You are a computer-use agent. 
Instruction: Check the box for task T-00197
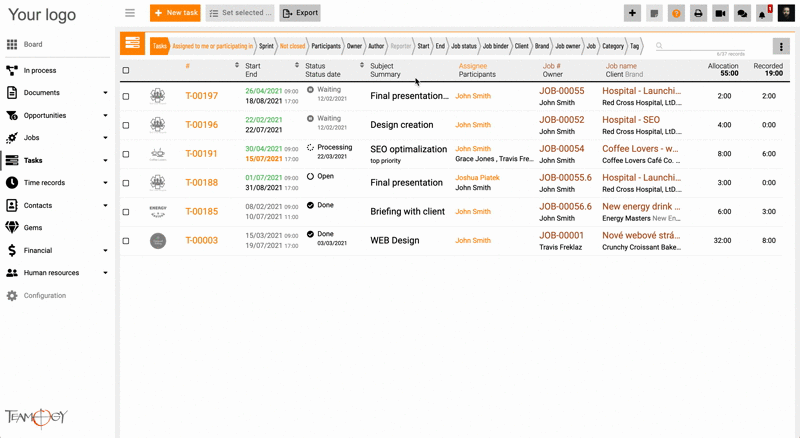tap(126, 96)
